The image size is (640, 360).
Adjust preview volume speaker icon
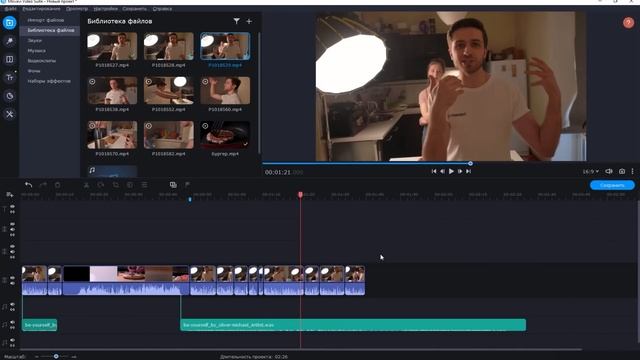609,171
